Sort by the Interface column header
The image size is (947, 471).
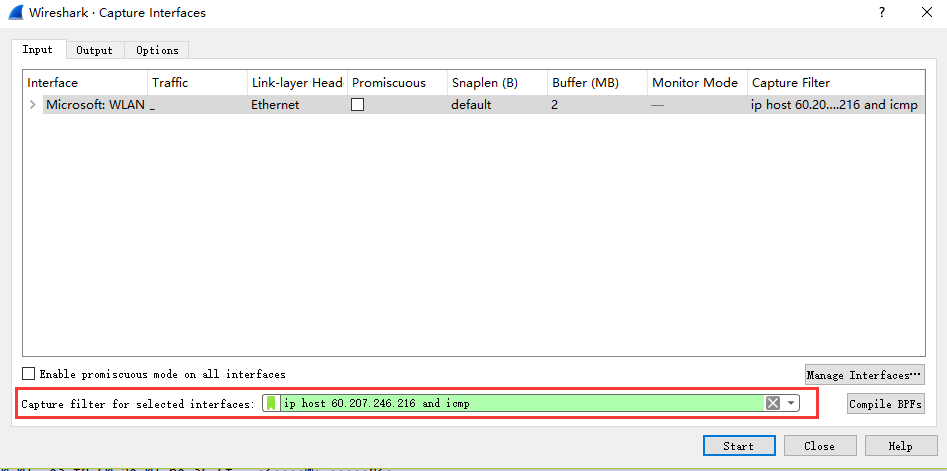[85, 83]
